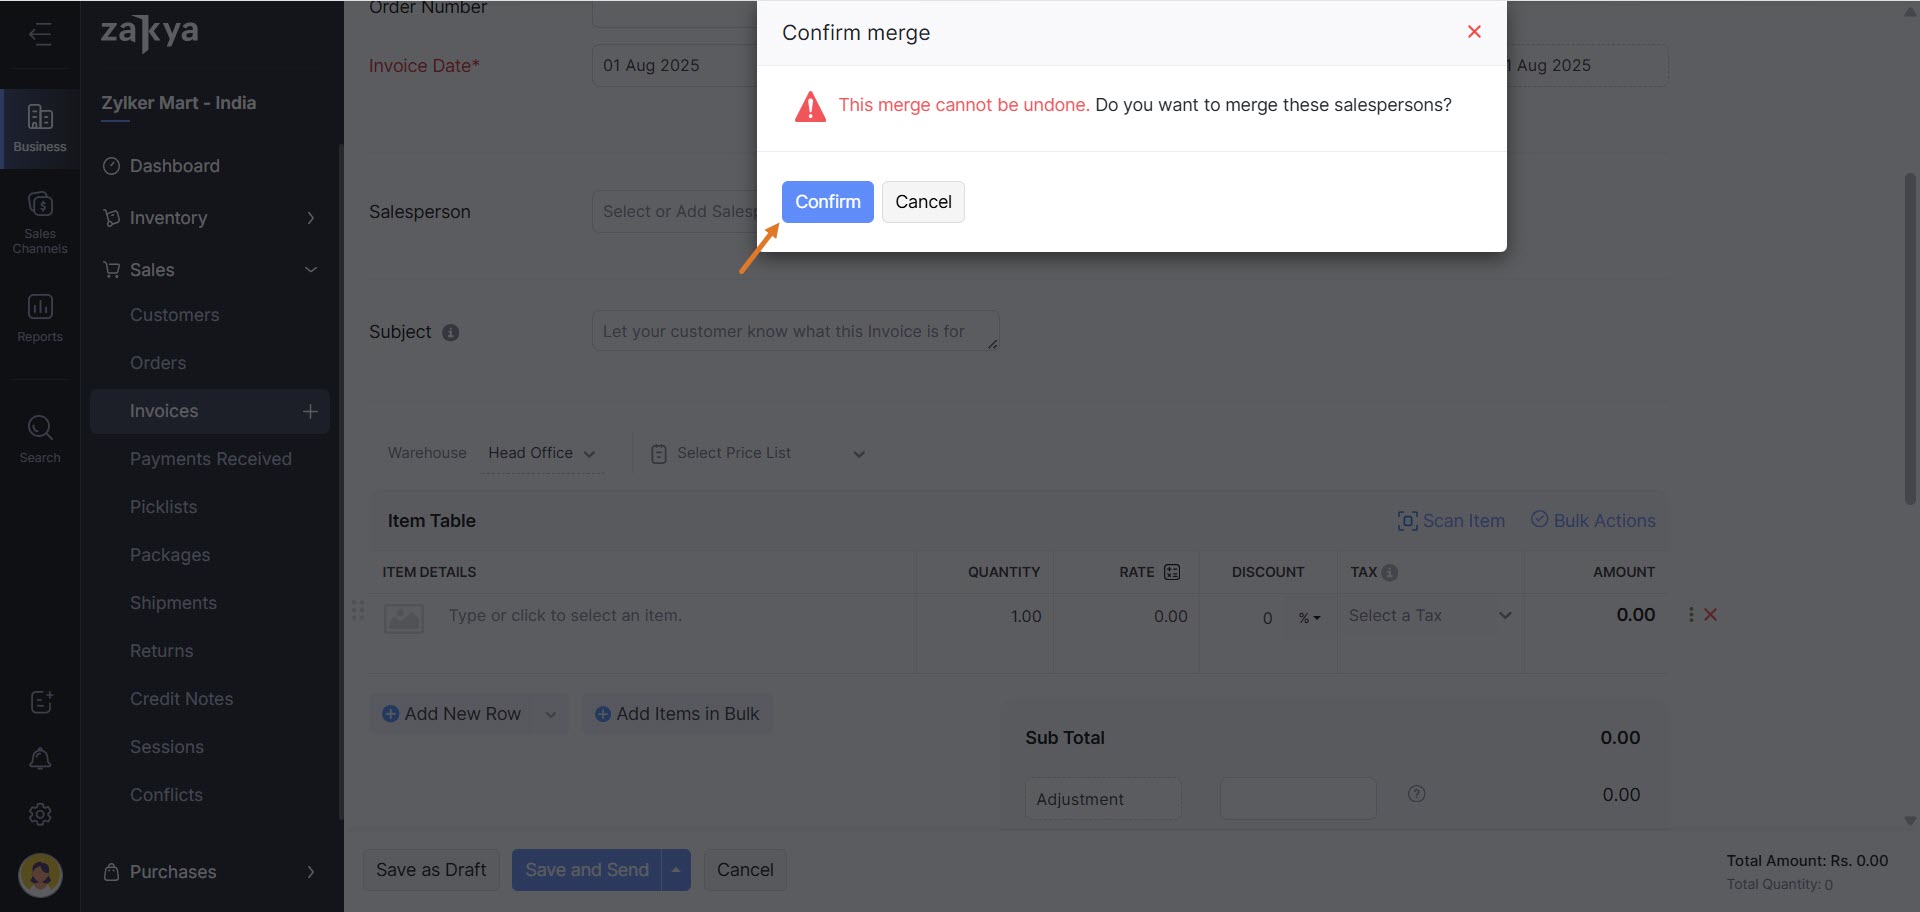Click the user profile avatar
The width and height of the screenshot is (1920, 912).
40,875
